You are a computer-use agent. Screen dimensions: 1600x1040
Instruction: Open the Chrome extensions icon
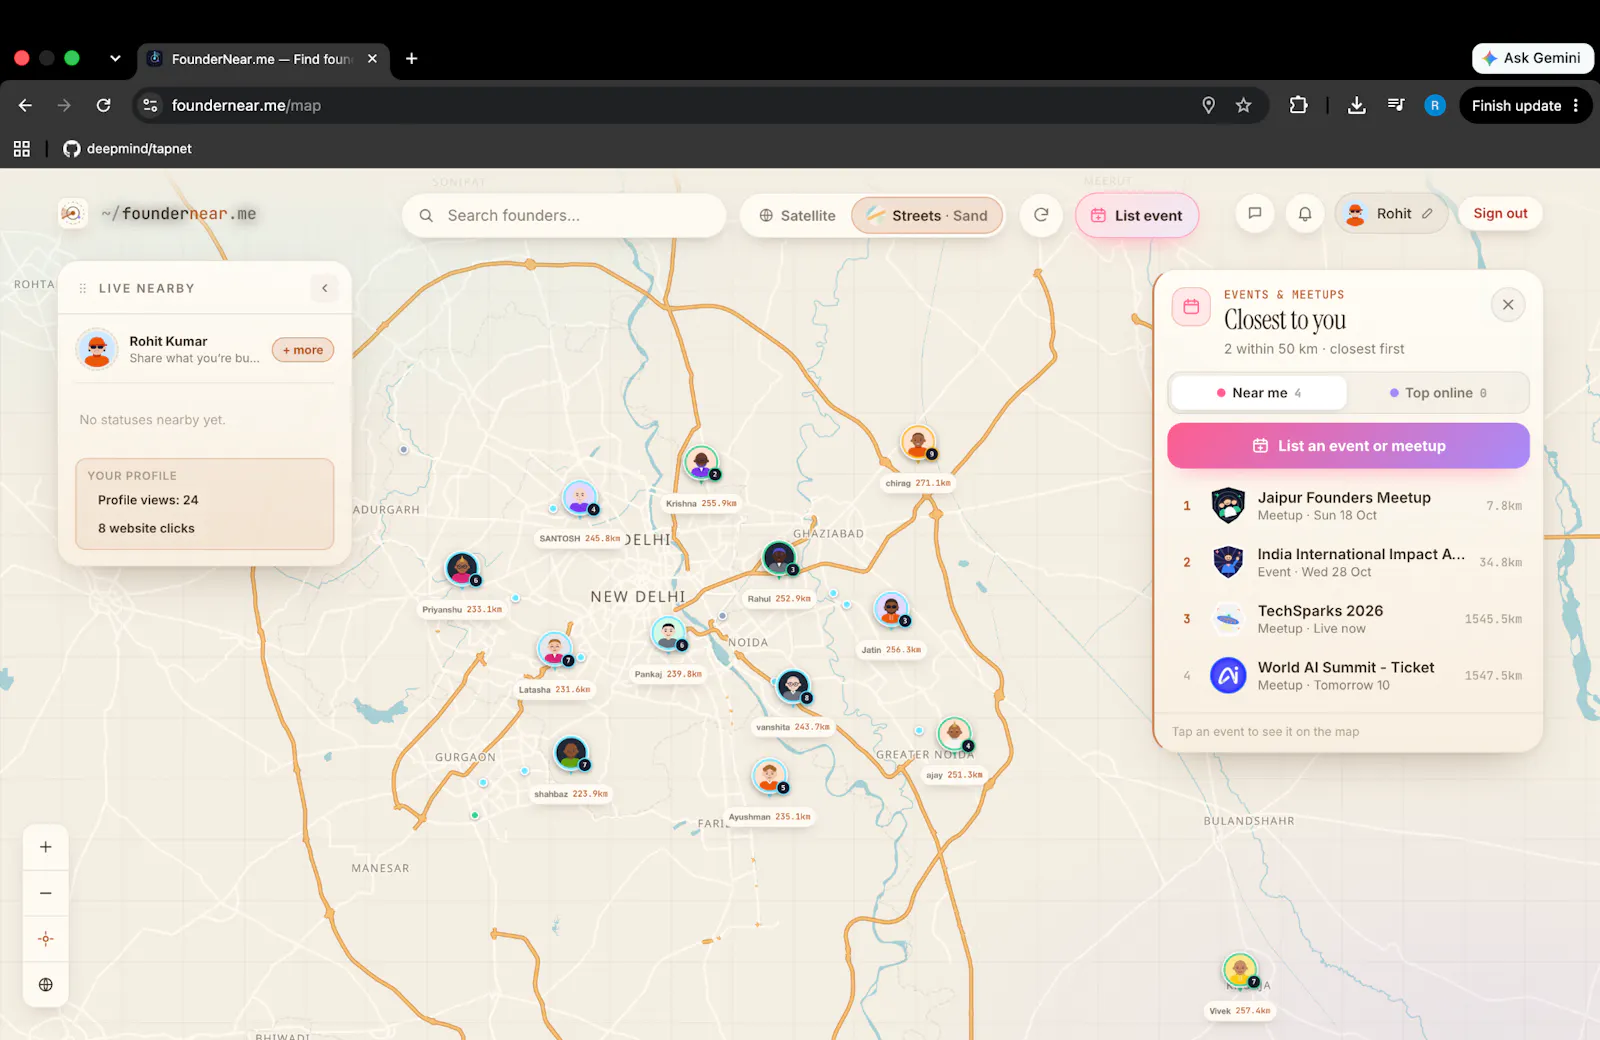coord(1298,105)
